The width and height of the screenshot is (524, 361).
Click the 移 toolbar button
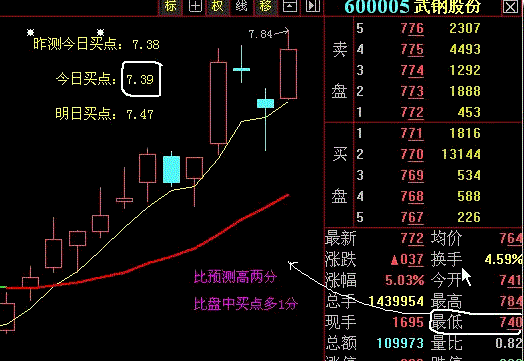tap(266, 6)
